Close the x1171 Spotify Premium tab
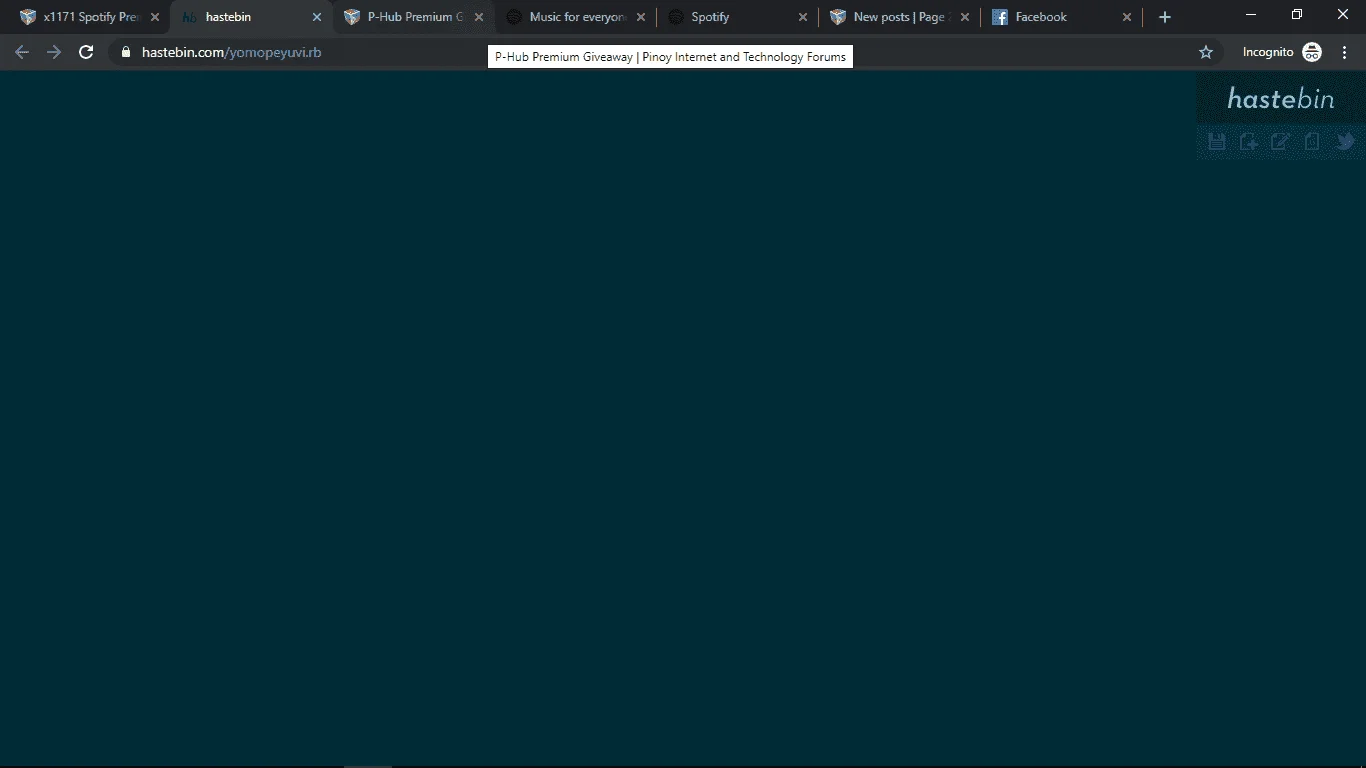The height and width of the screenshot is (768, 1366). 155,17
